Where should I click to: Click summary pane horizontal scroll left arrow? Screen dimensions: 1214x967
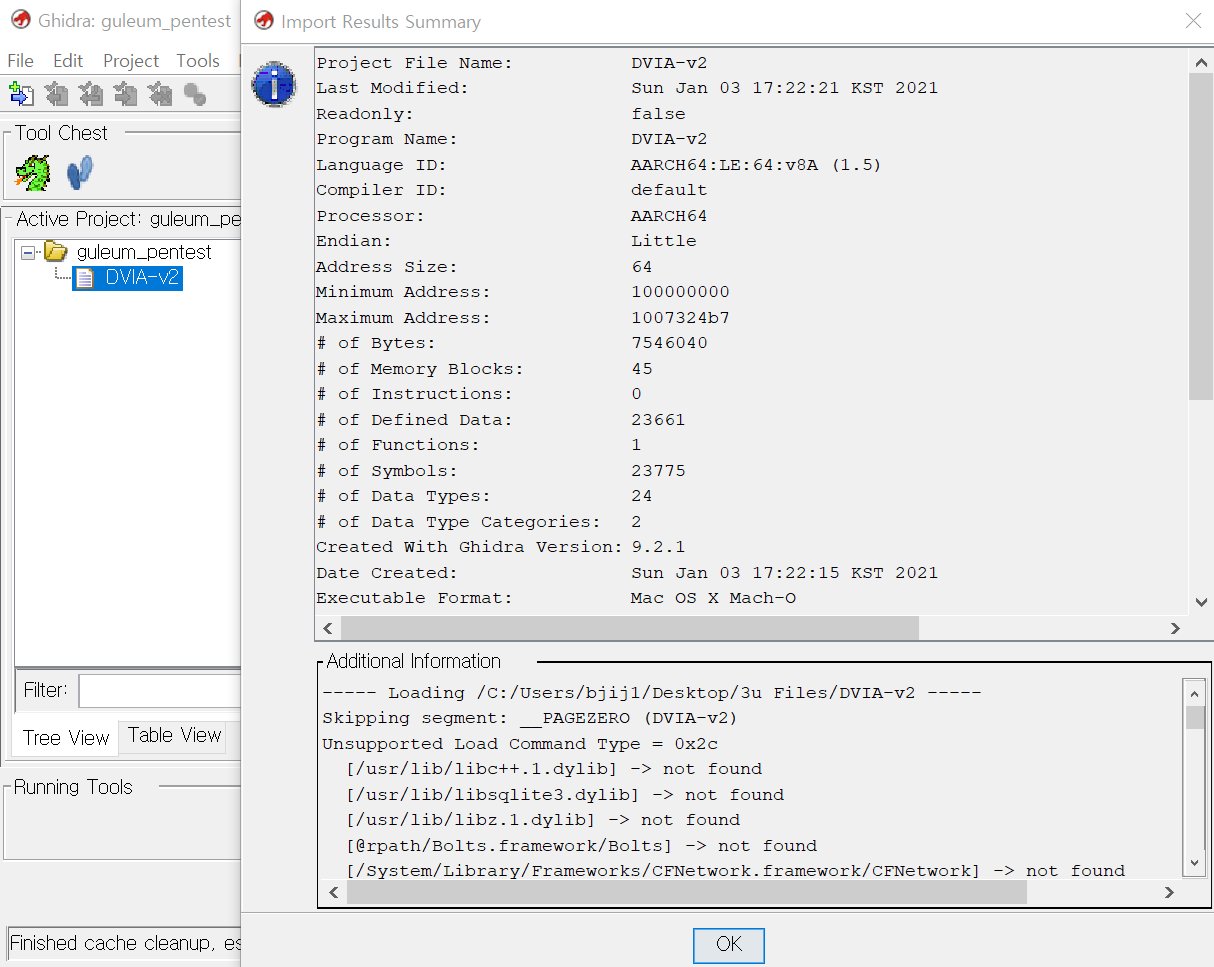pyautogui.click(x=327, y=628)
